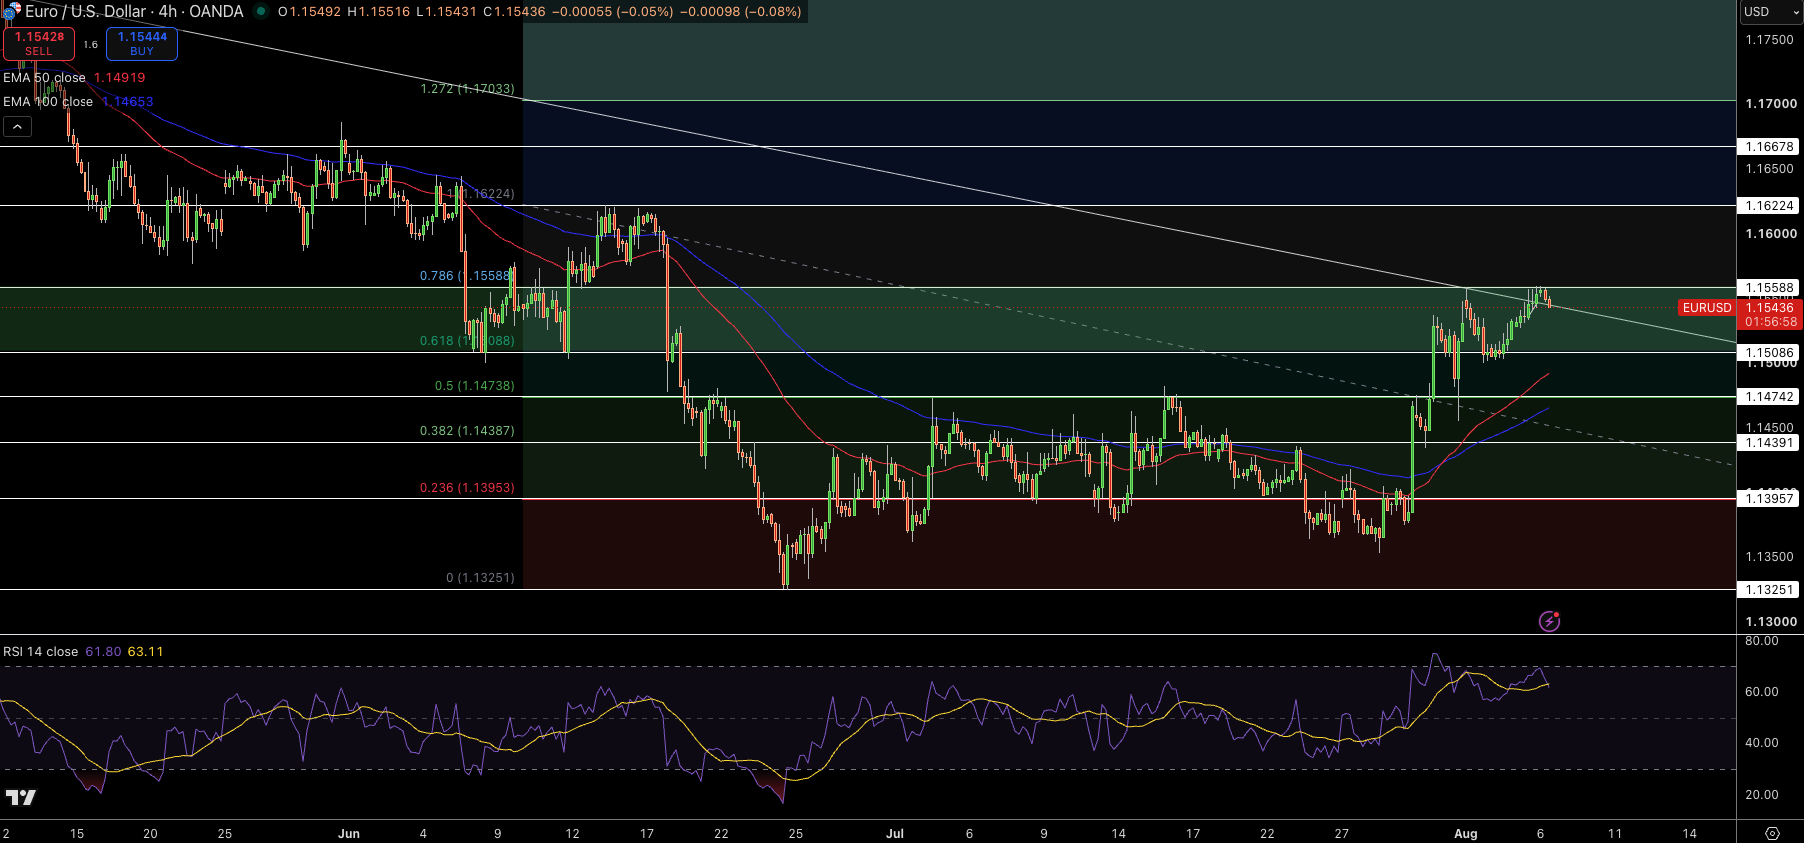This screenshot has width=1804, height=843.
Task: Click the RSI 80.00 scale label
Action: click(x=1761, y=641)
